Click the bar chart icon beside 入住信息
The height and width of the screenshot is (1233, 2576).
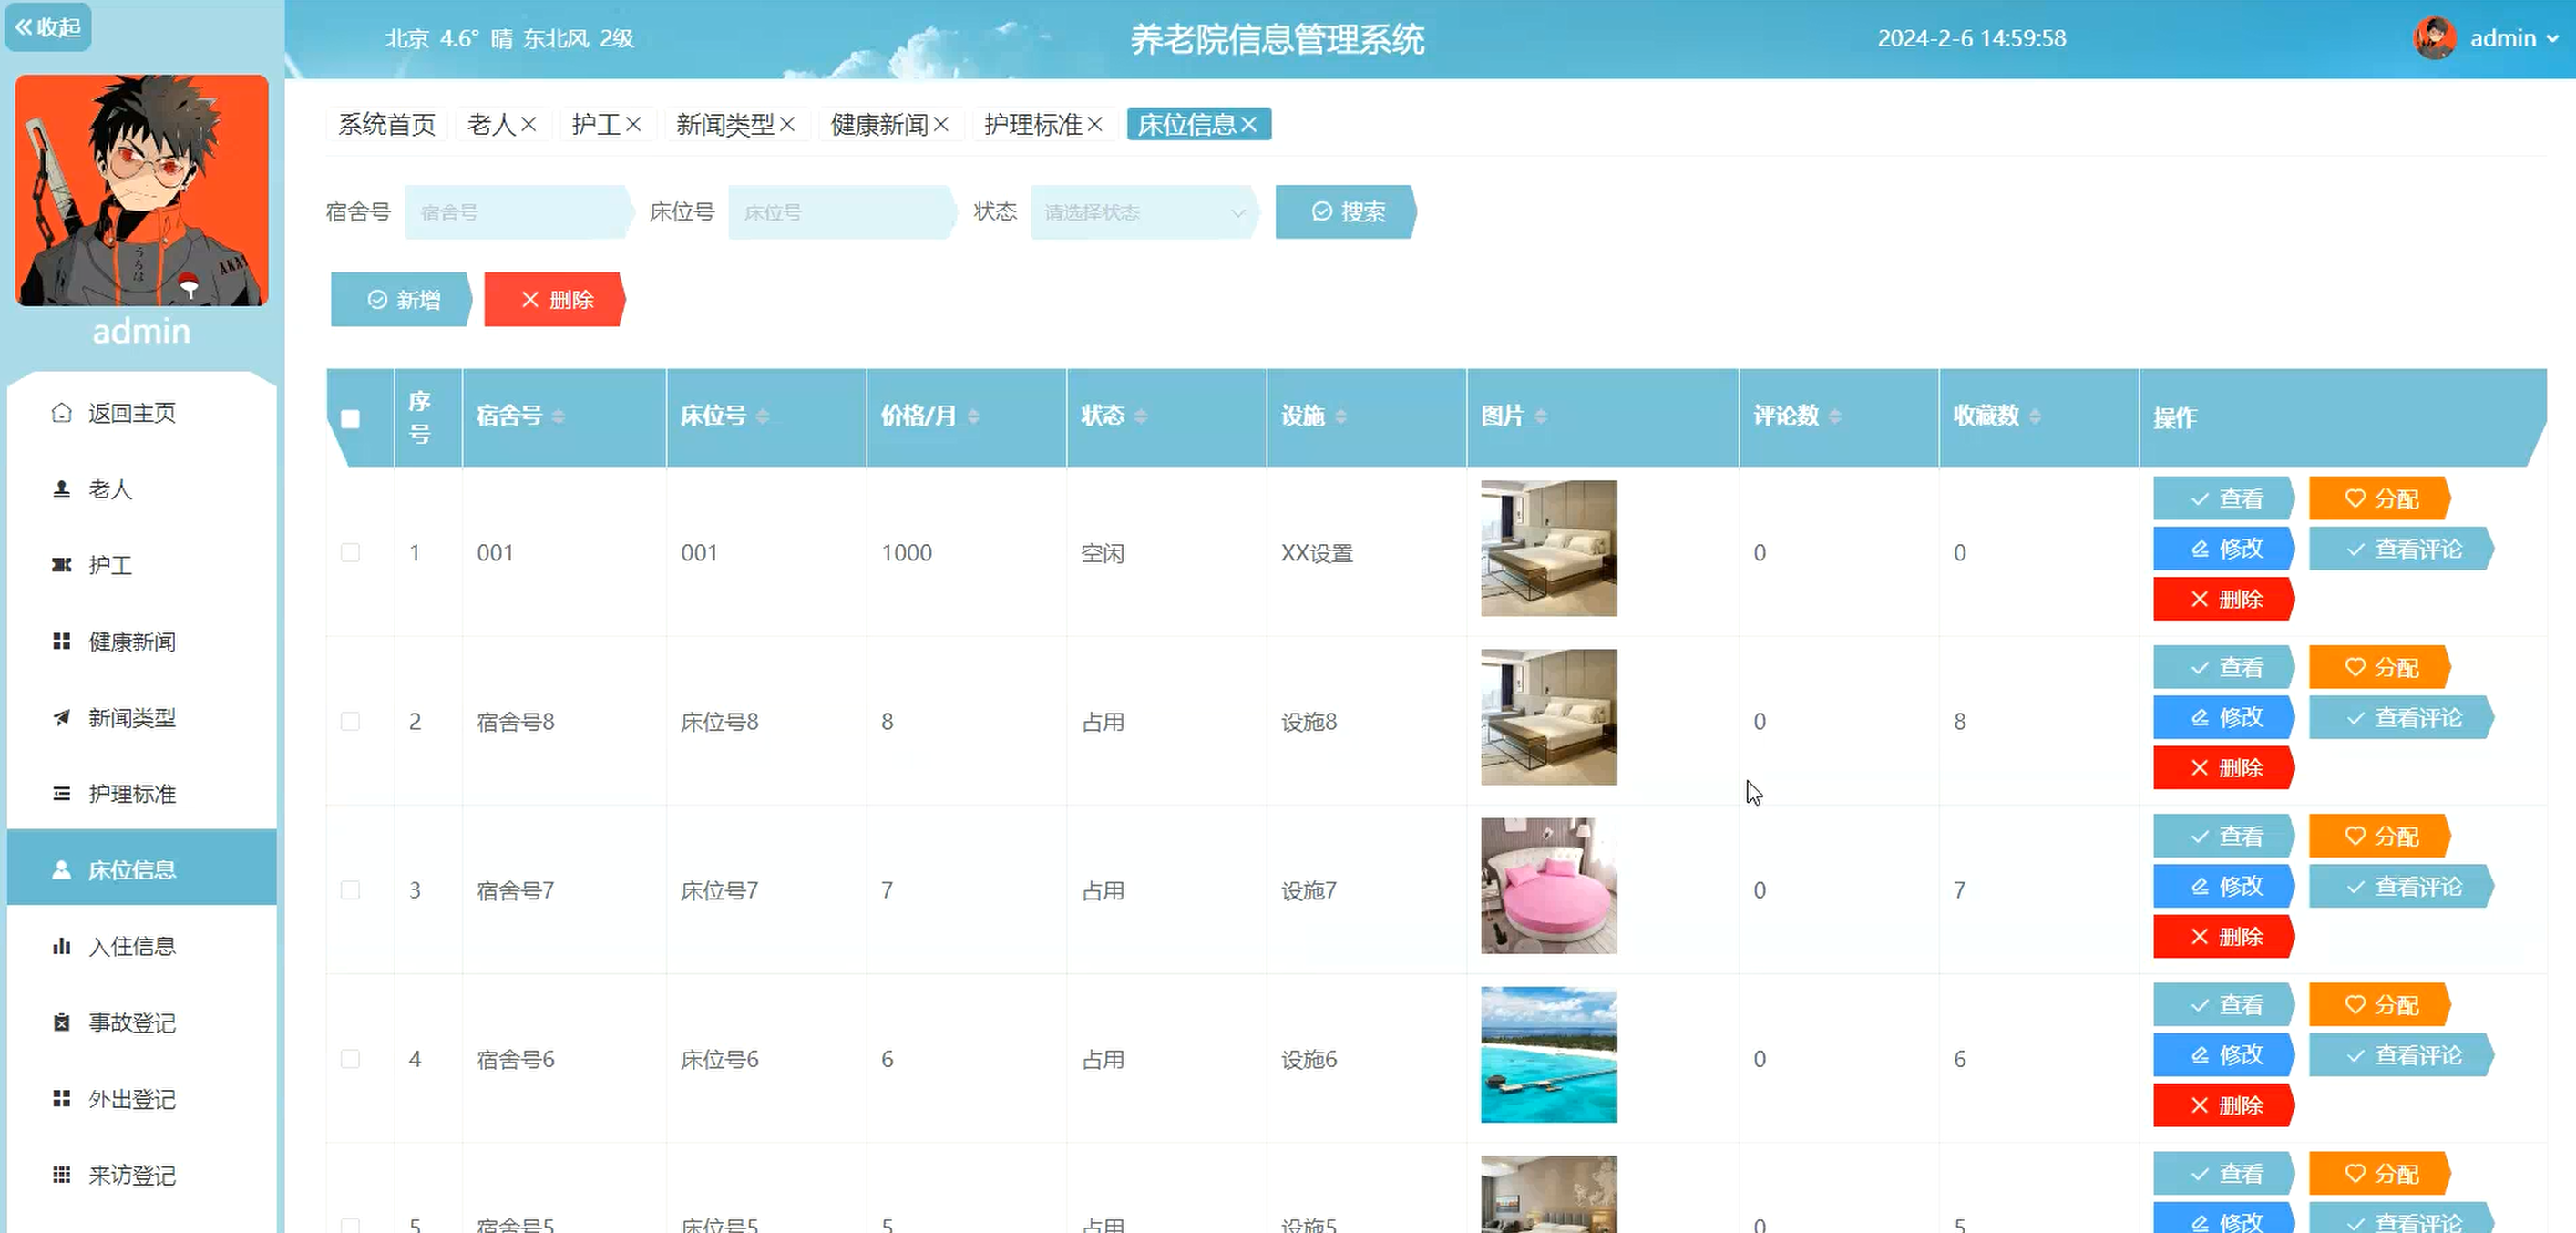click(61, 946)
